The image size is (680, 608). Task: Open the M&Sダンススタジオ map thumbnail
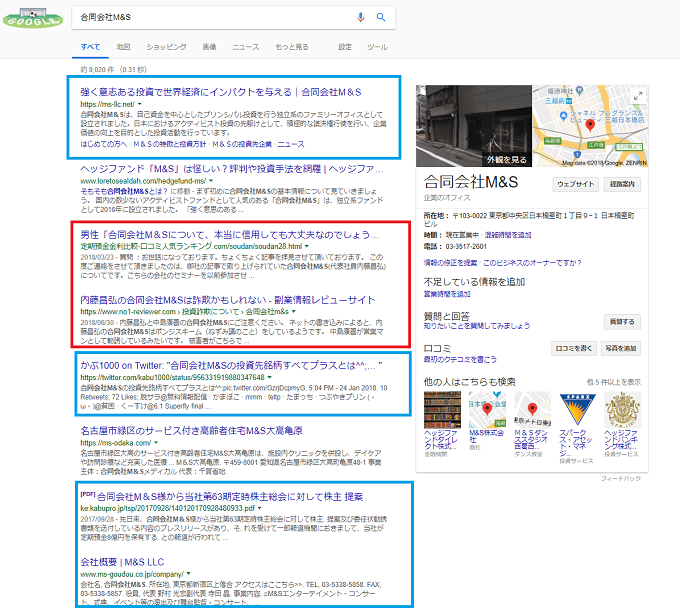(x=533, y=410)
